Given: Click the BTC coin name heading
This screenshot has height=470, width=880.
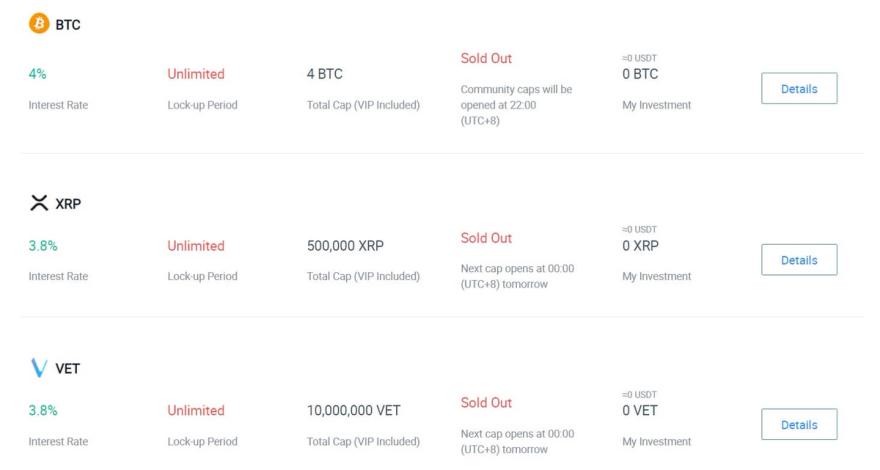Looking at the screenshot, I should click(x=67, y=26).
